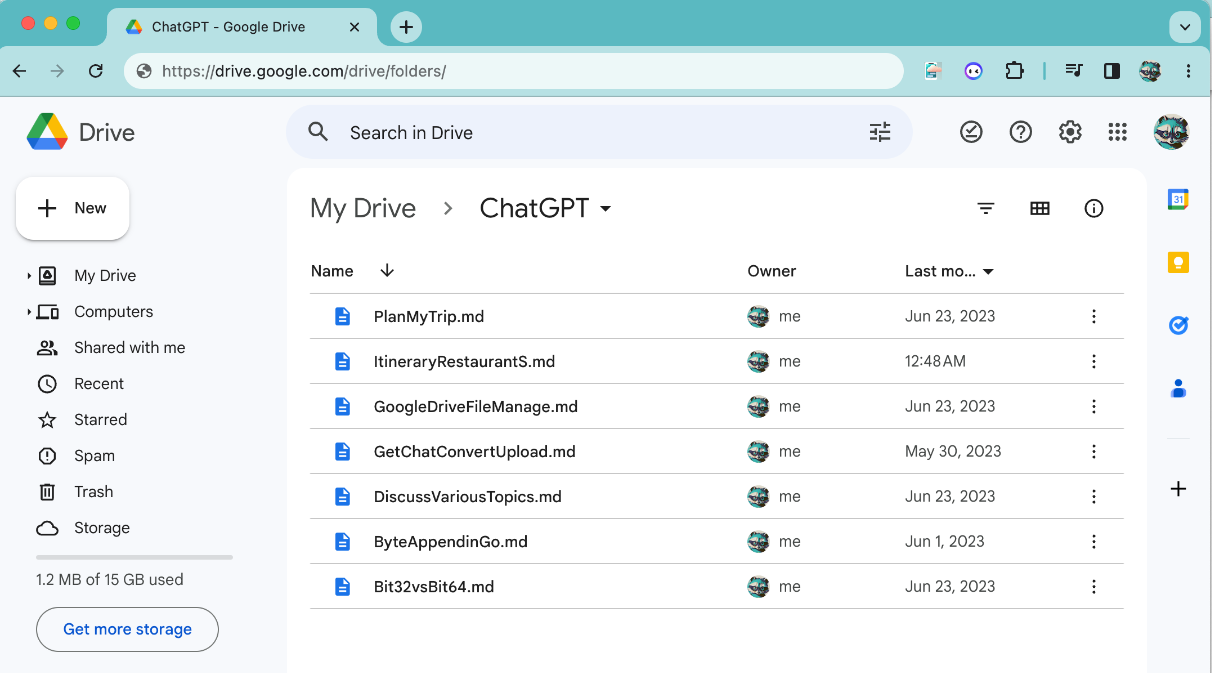This screenshot has height=674, width=1213.
Task: Open the browser extensions puzzle icon
Action: [x=1014, y=71]
